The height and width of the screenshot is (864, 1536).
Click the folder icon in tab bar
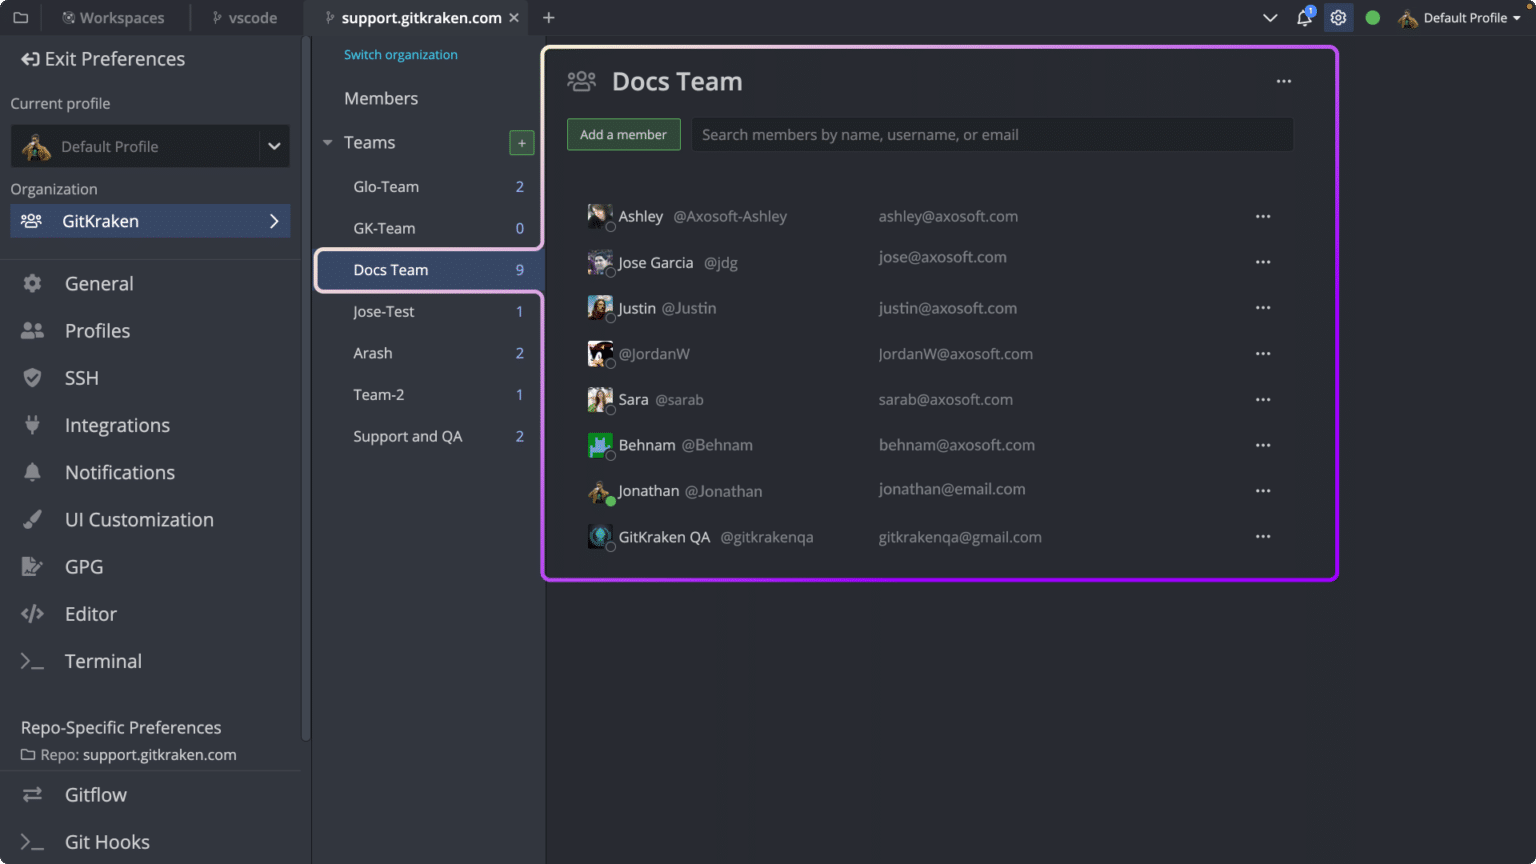(x=20, y=18)
